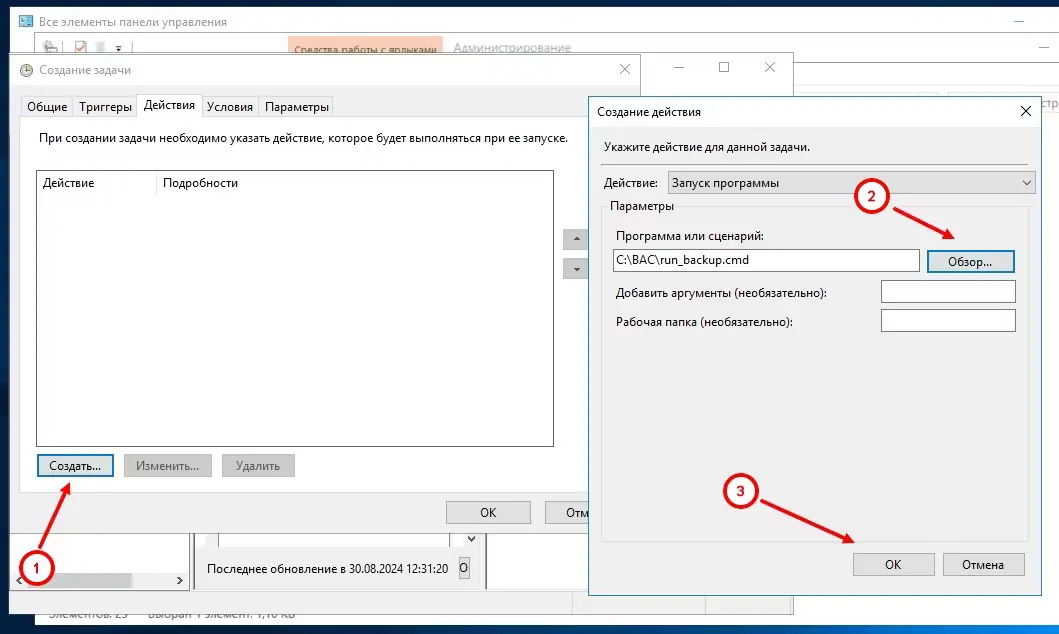Open the Условия tab
This screenshot has width=1059, height=634.
[x=230, y=107]
